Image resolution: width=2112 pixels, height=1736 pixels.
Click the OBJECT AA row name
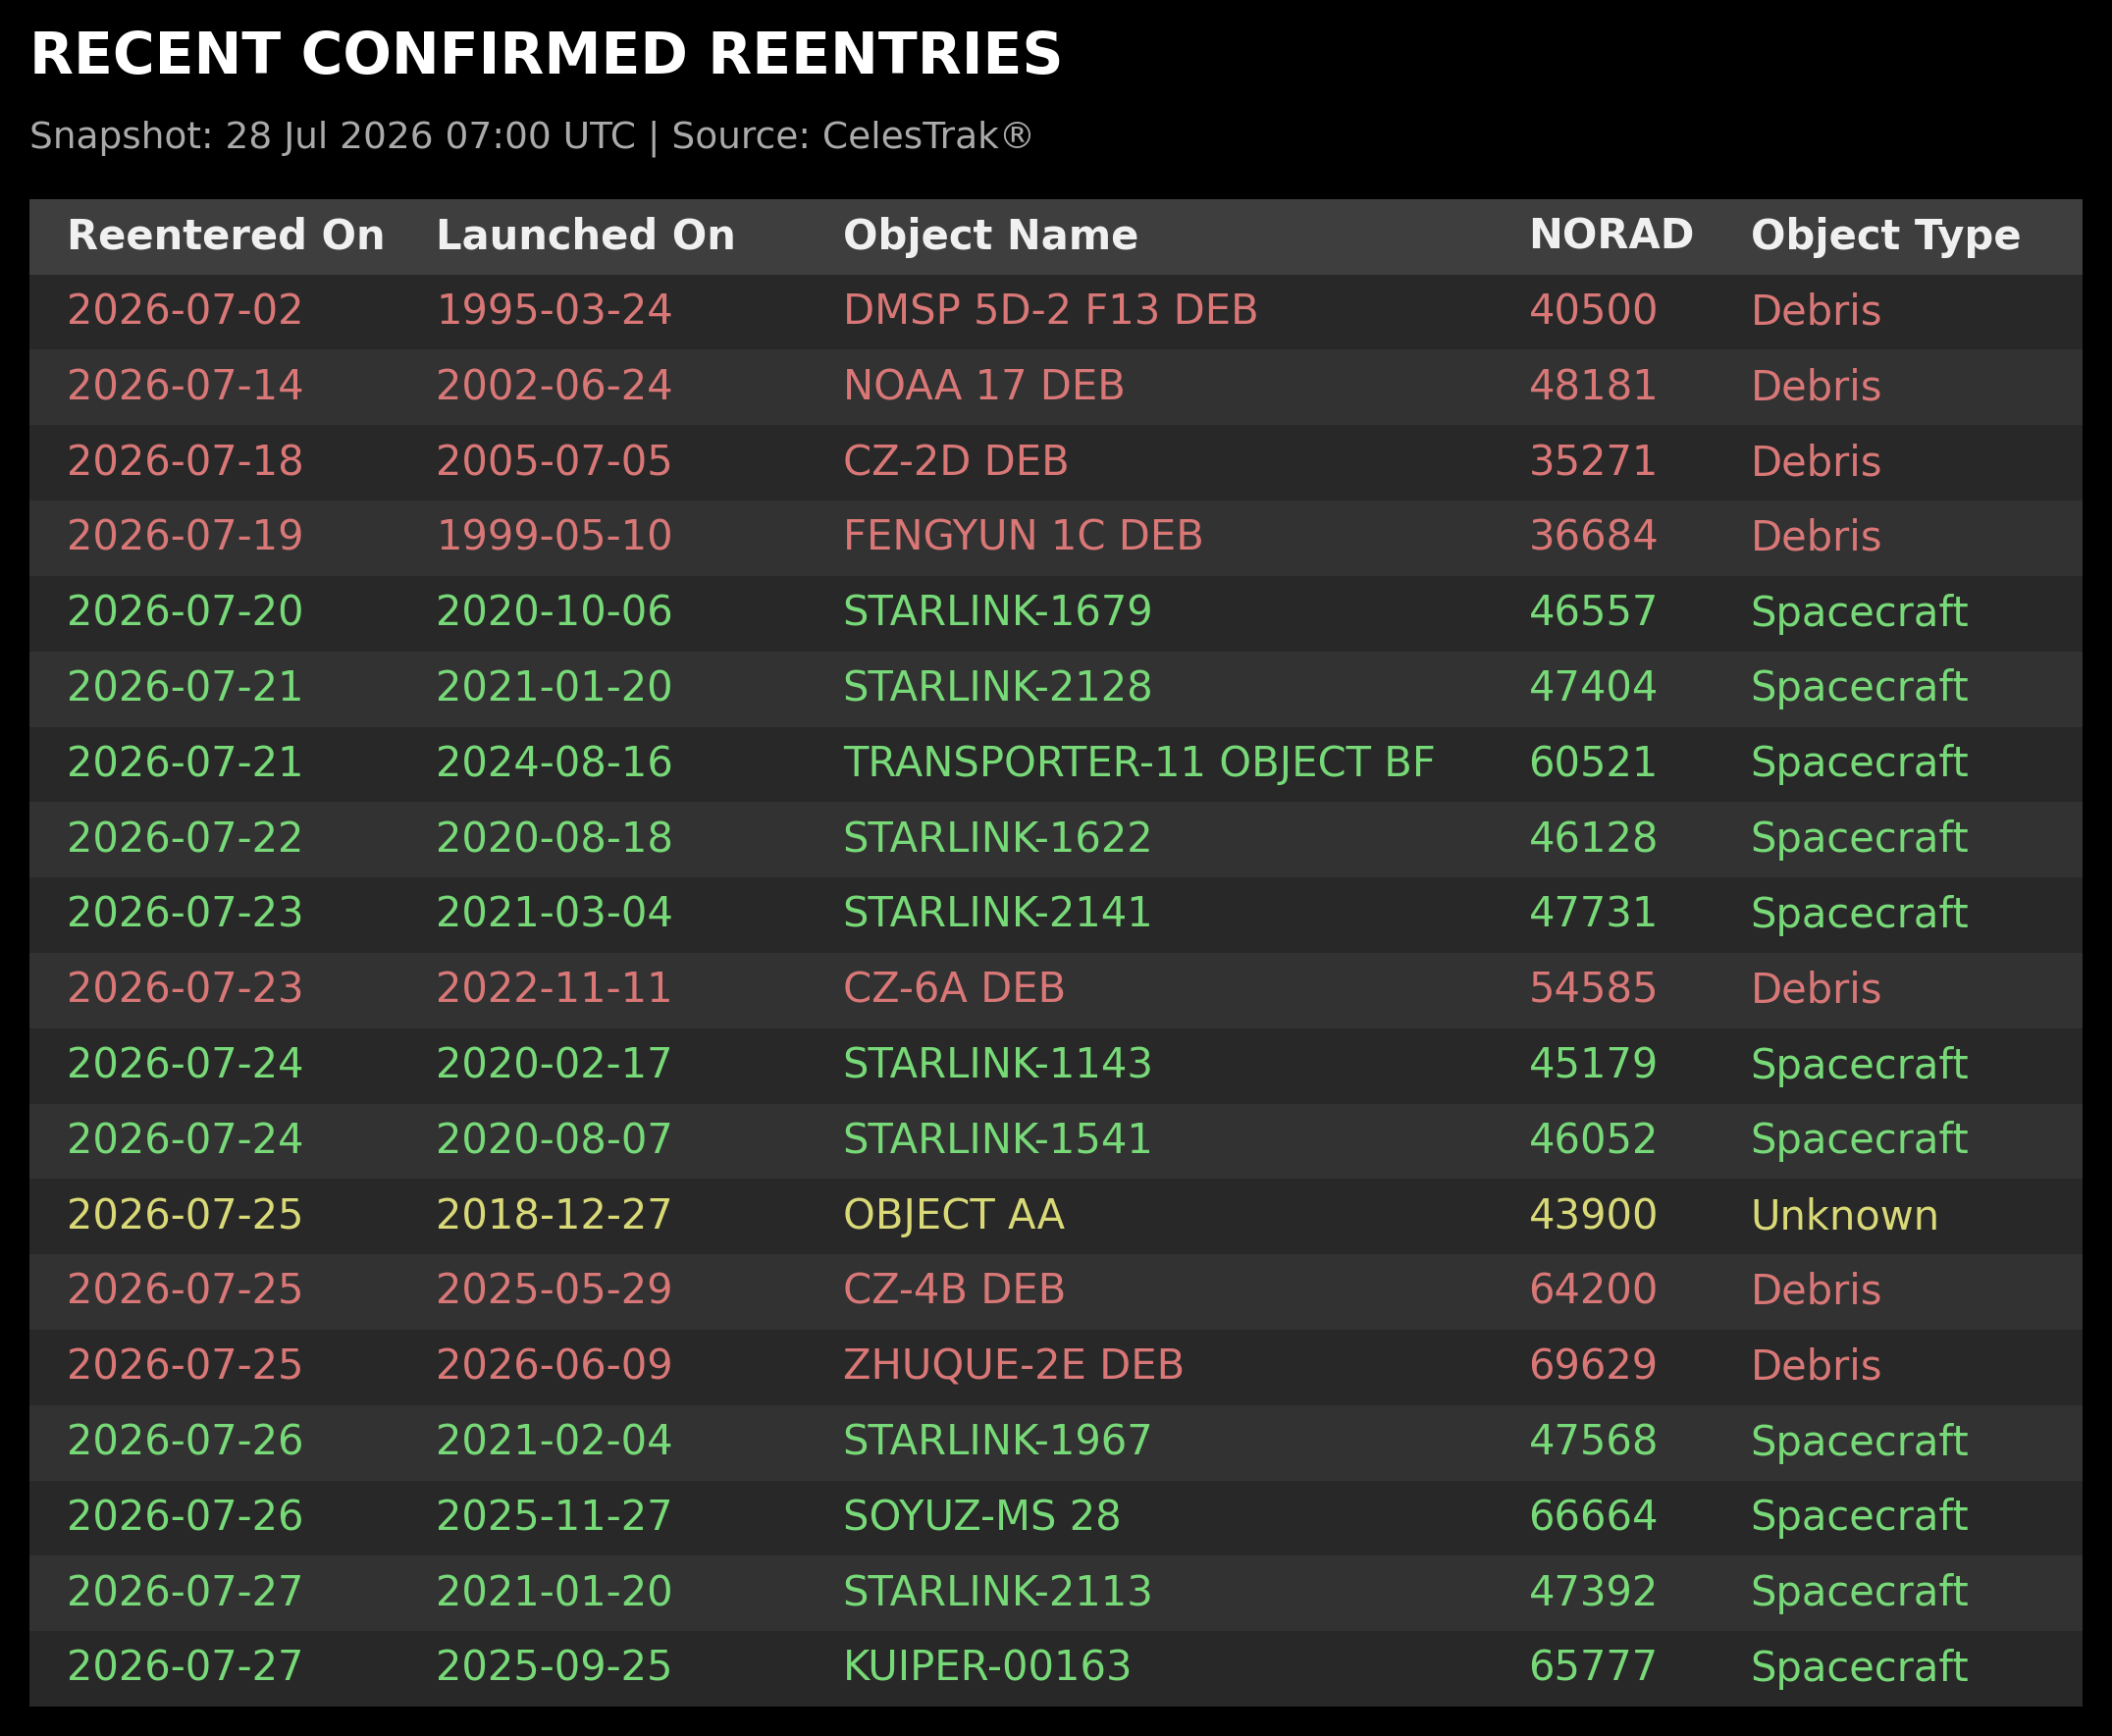coord(953,1215)
